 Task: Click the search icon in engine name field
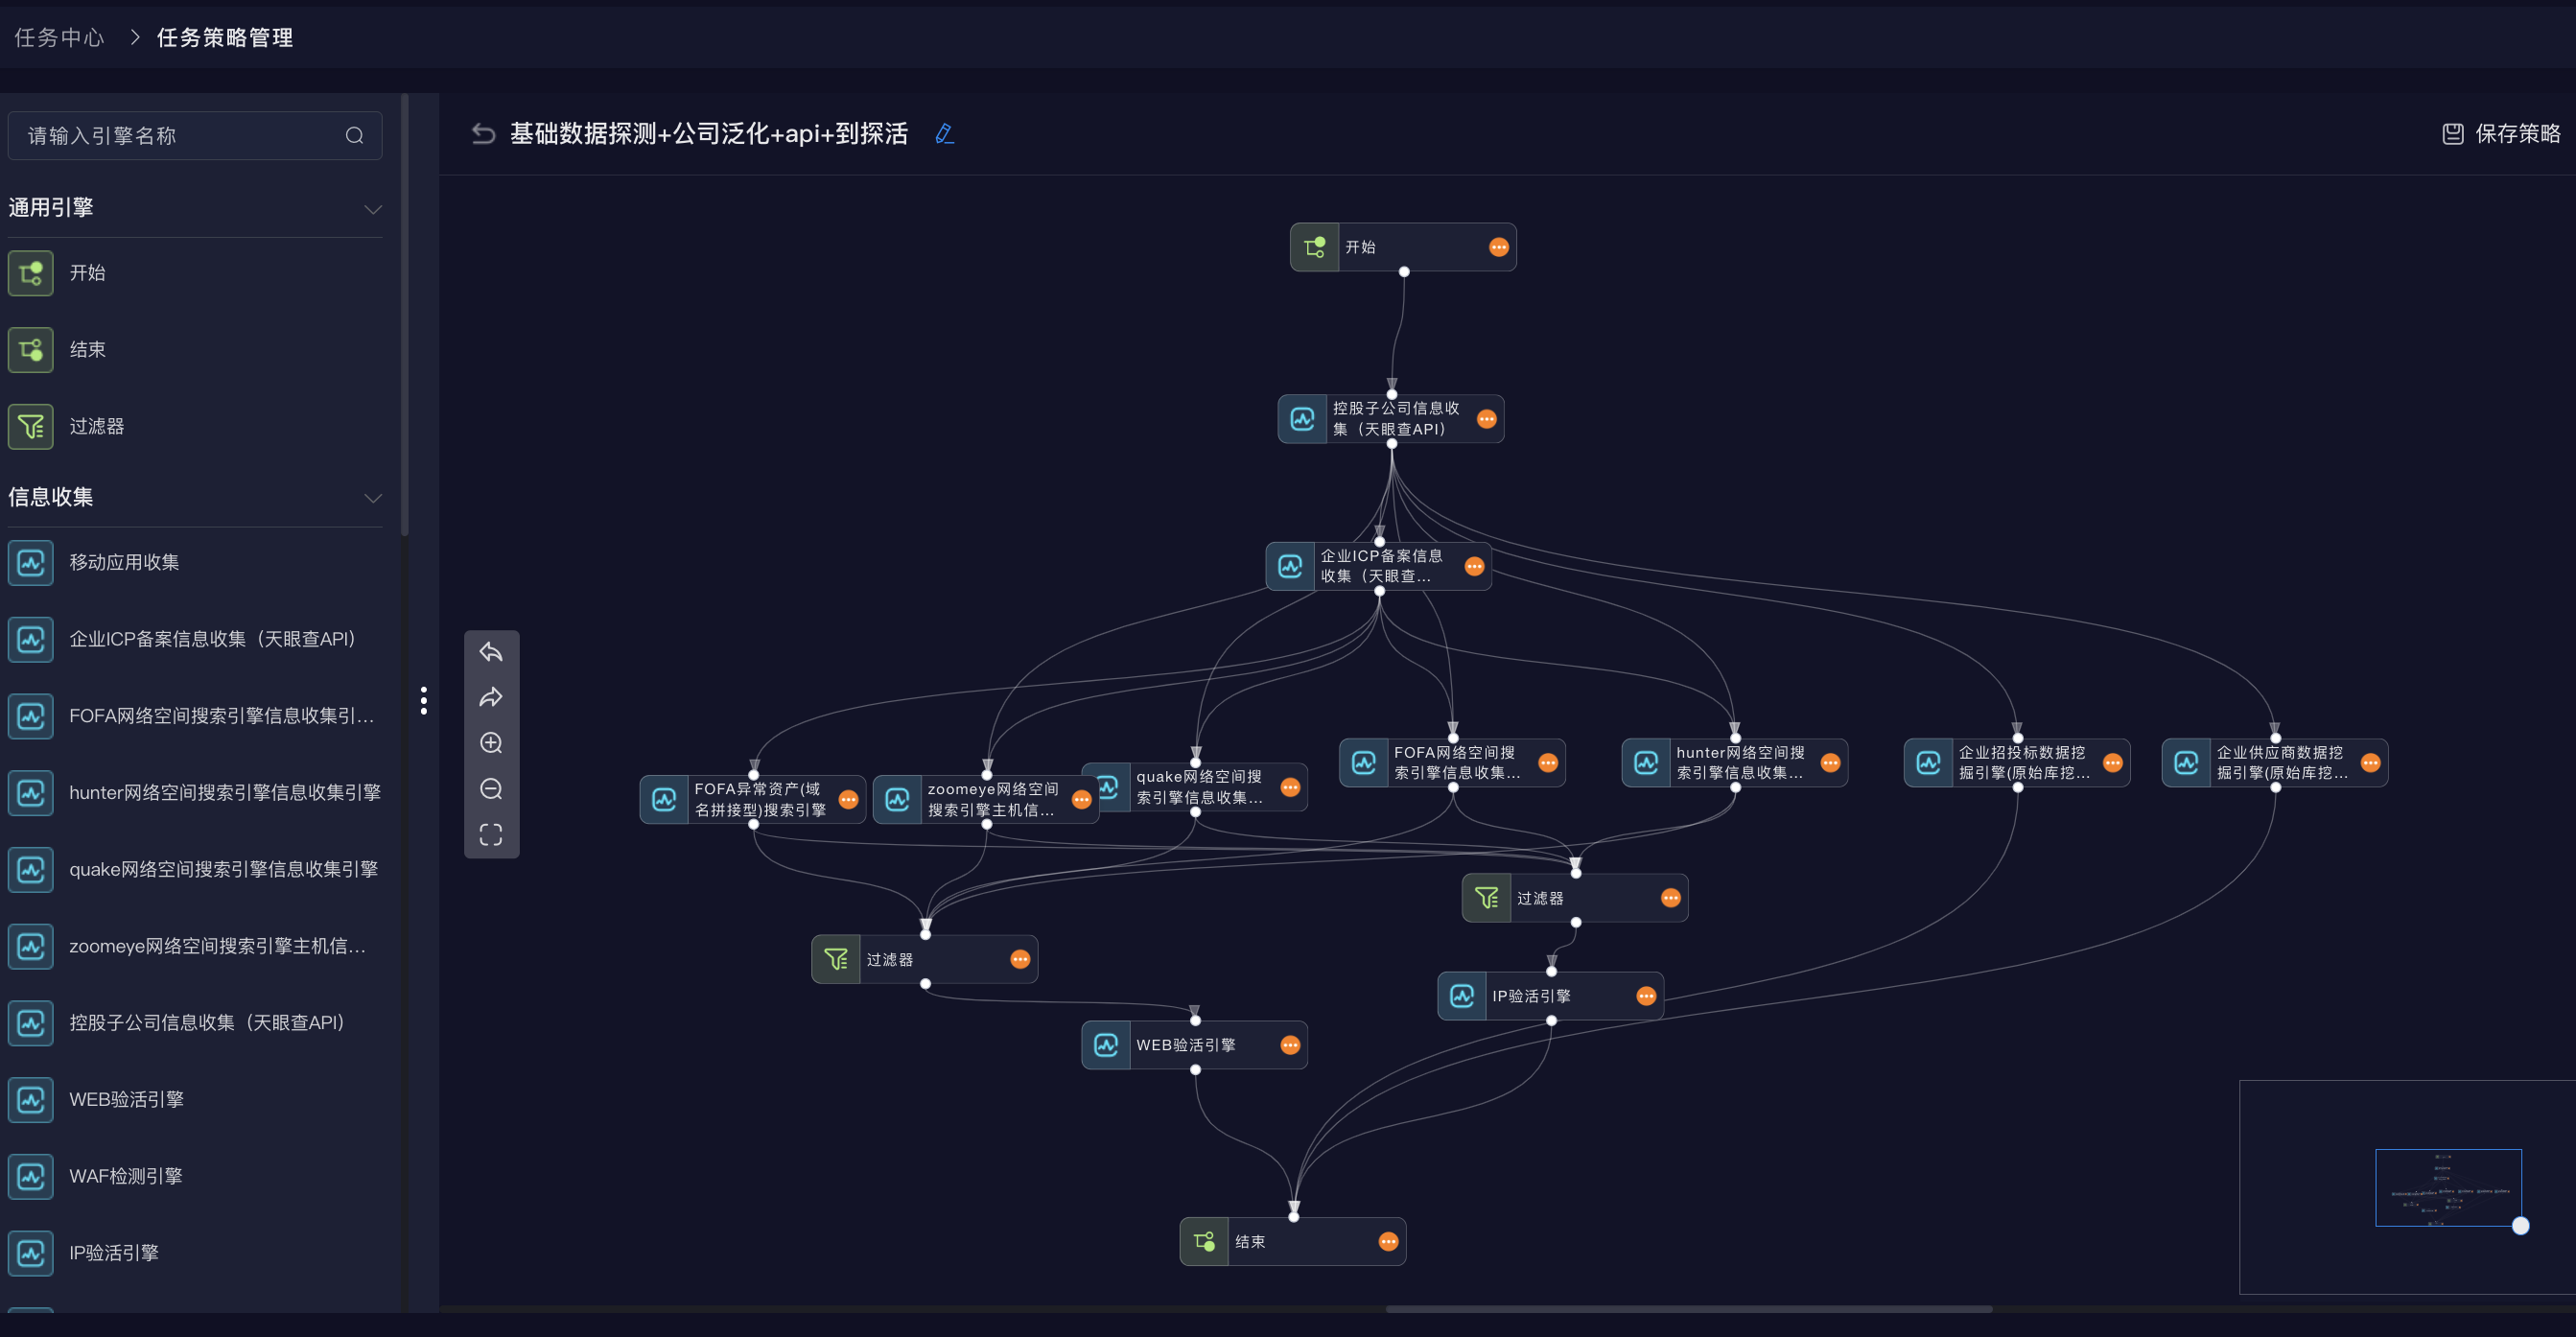pyautogui.click(x=354, y=136)
